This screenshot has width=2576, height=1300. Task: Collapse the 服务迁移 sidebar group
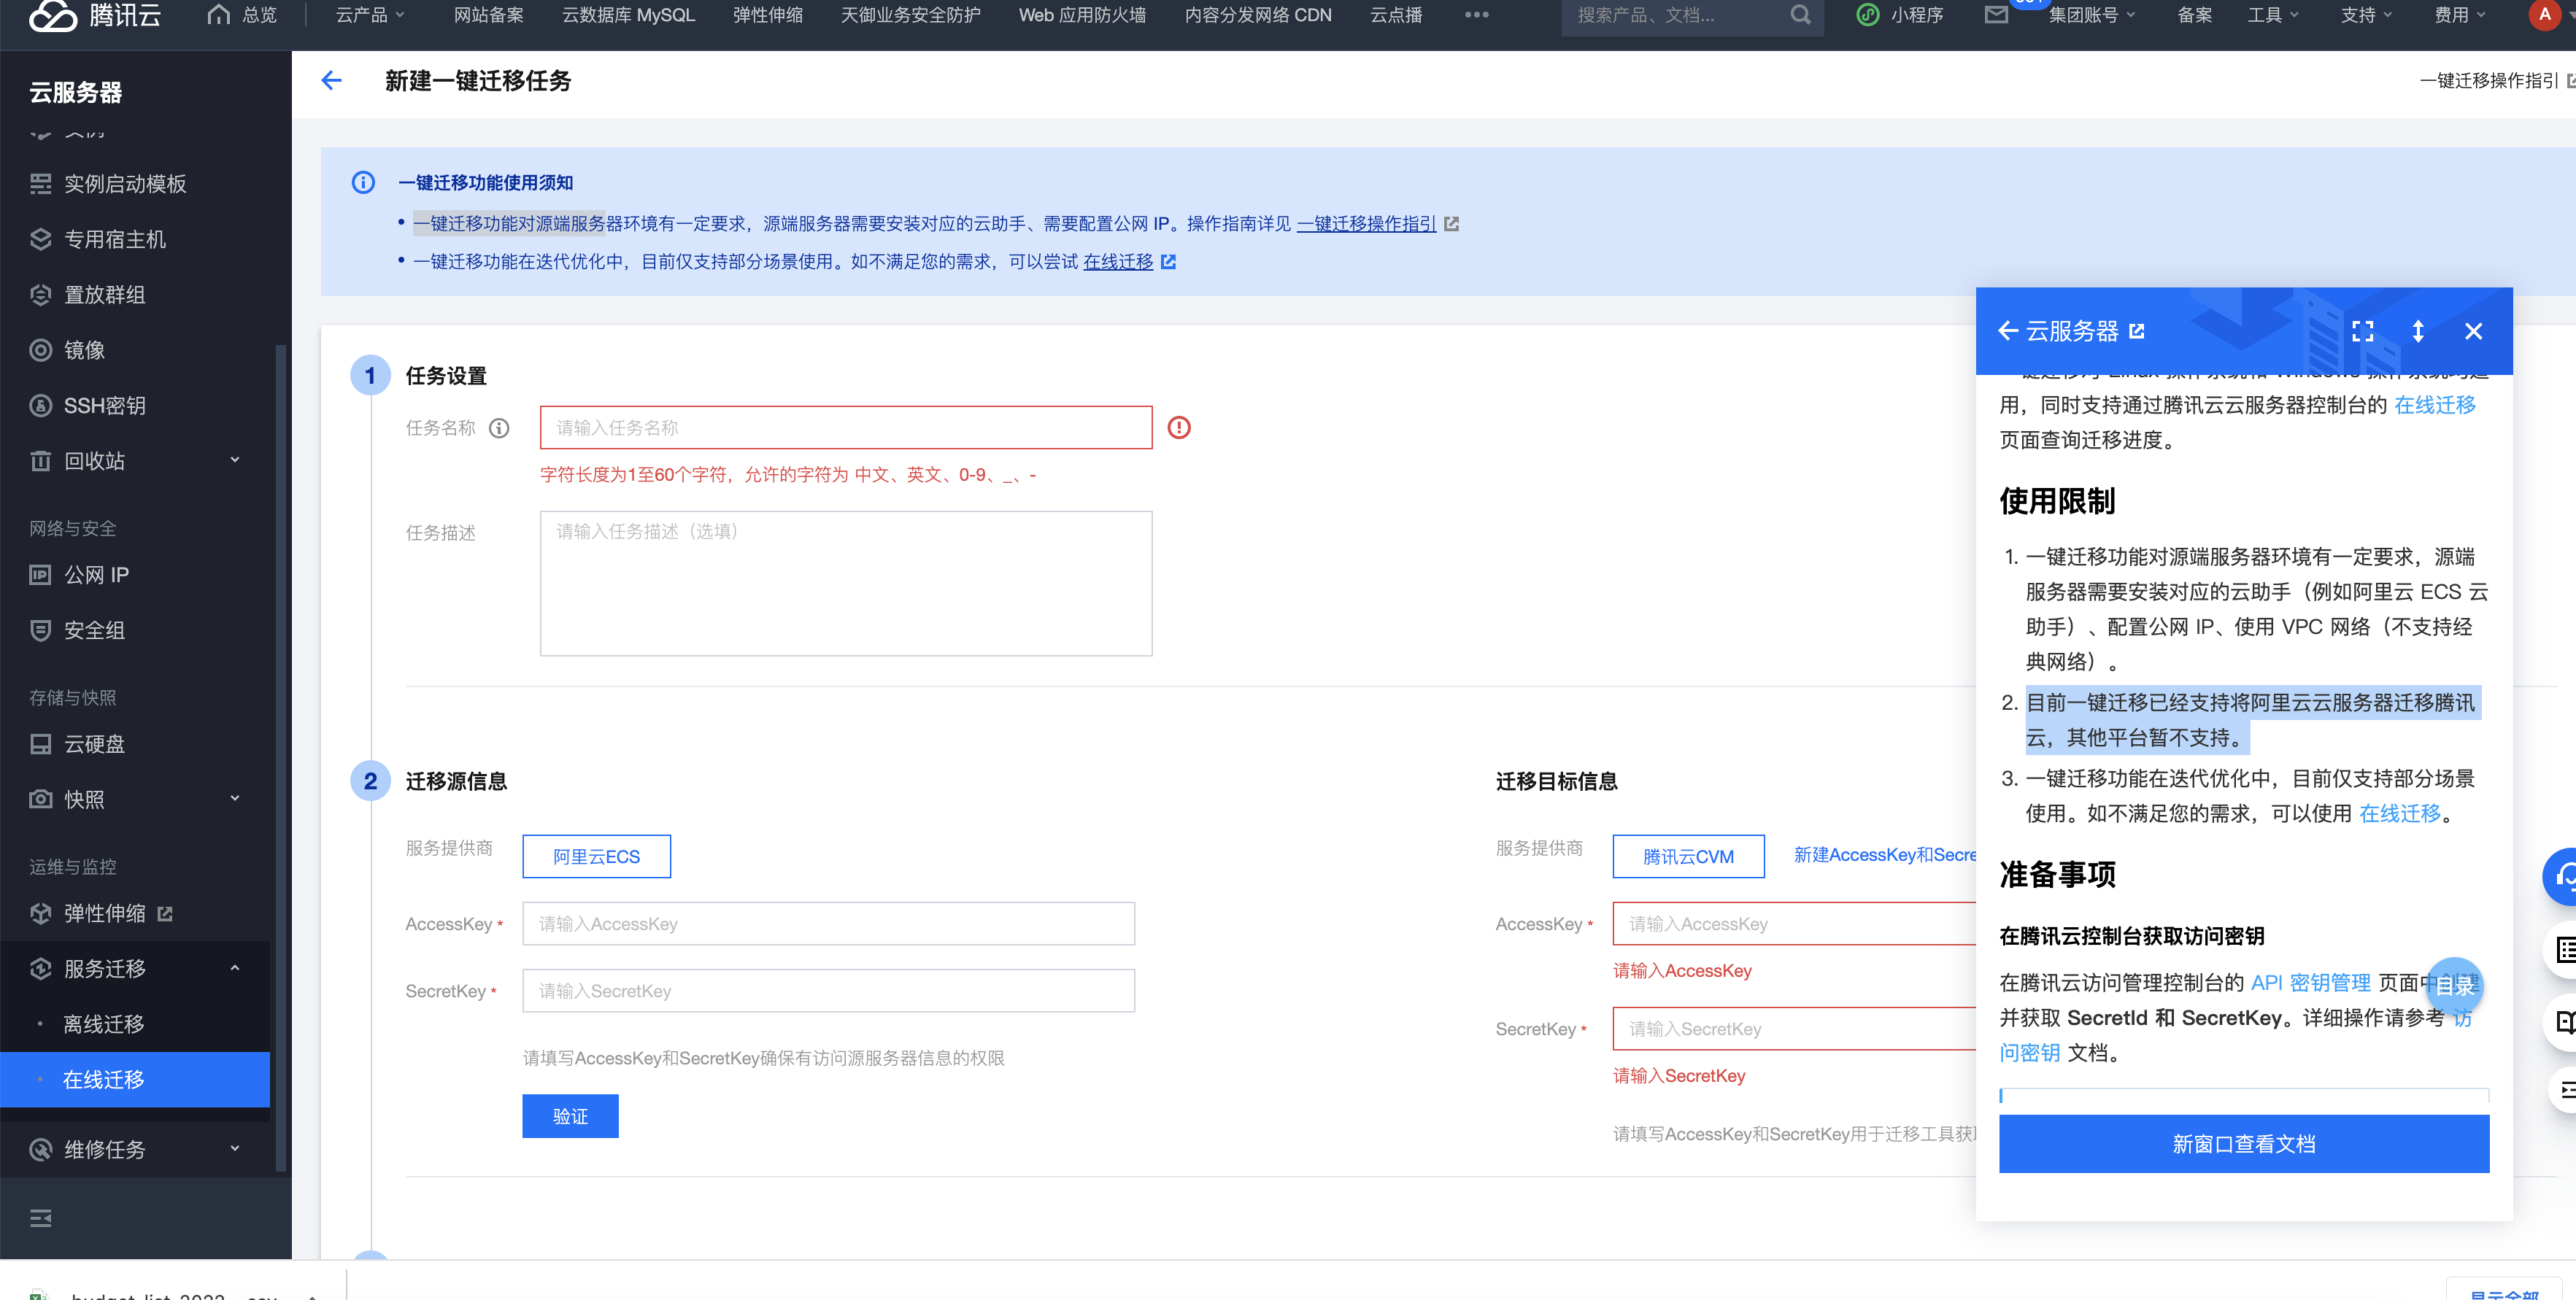[x=136, y=969]
